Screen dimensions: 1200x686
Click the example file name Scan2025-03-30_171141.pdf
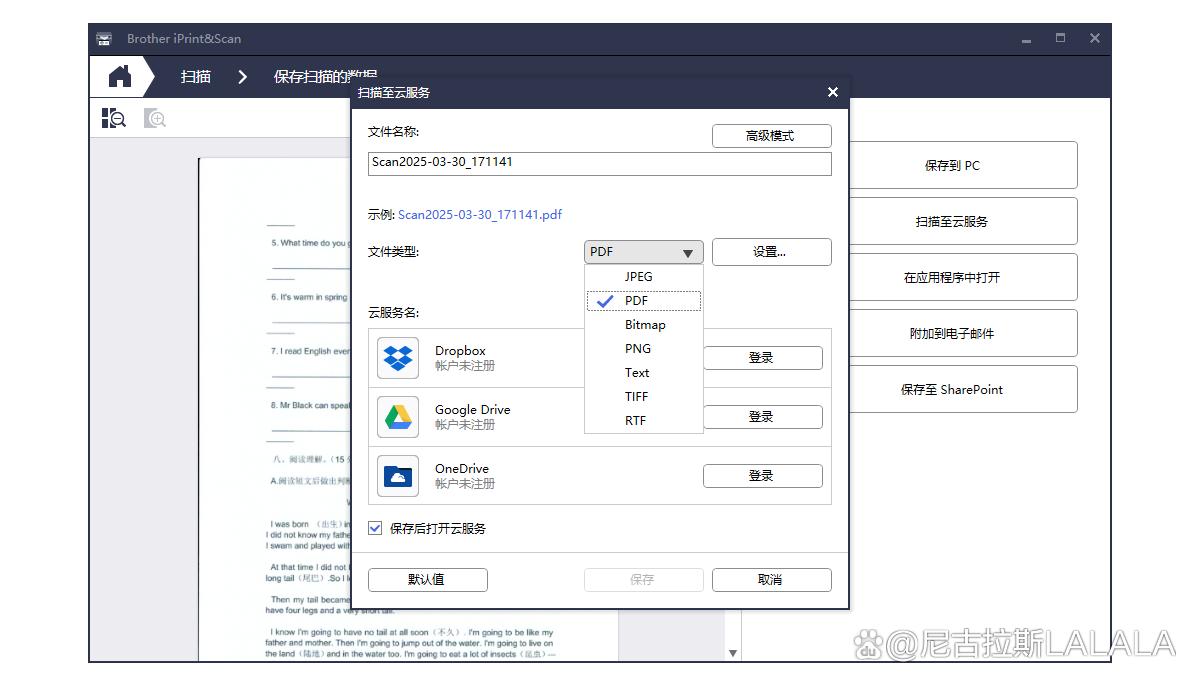coord(480,215)
